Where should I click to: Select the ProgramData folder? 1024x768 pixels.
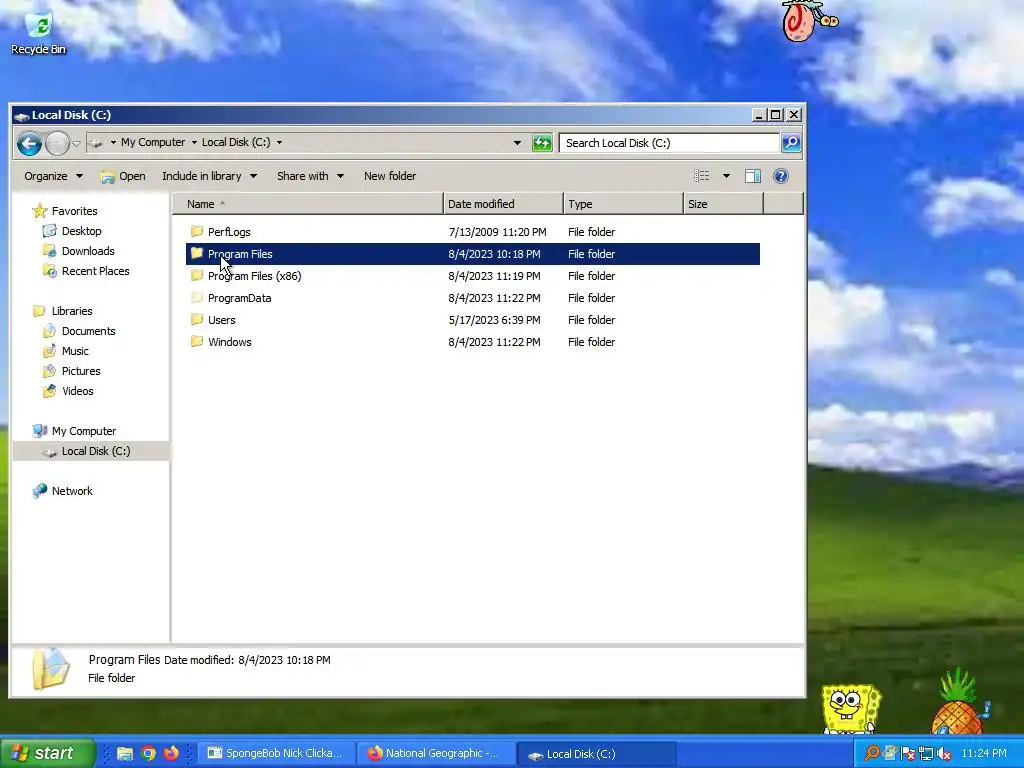[239, 298]
